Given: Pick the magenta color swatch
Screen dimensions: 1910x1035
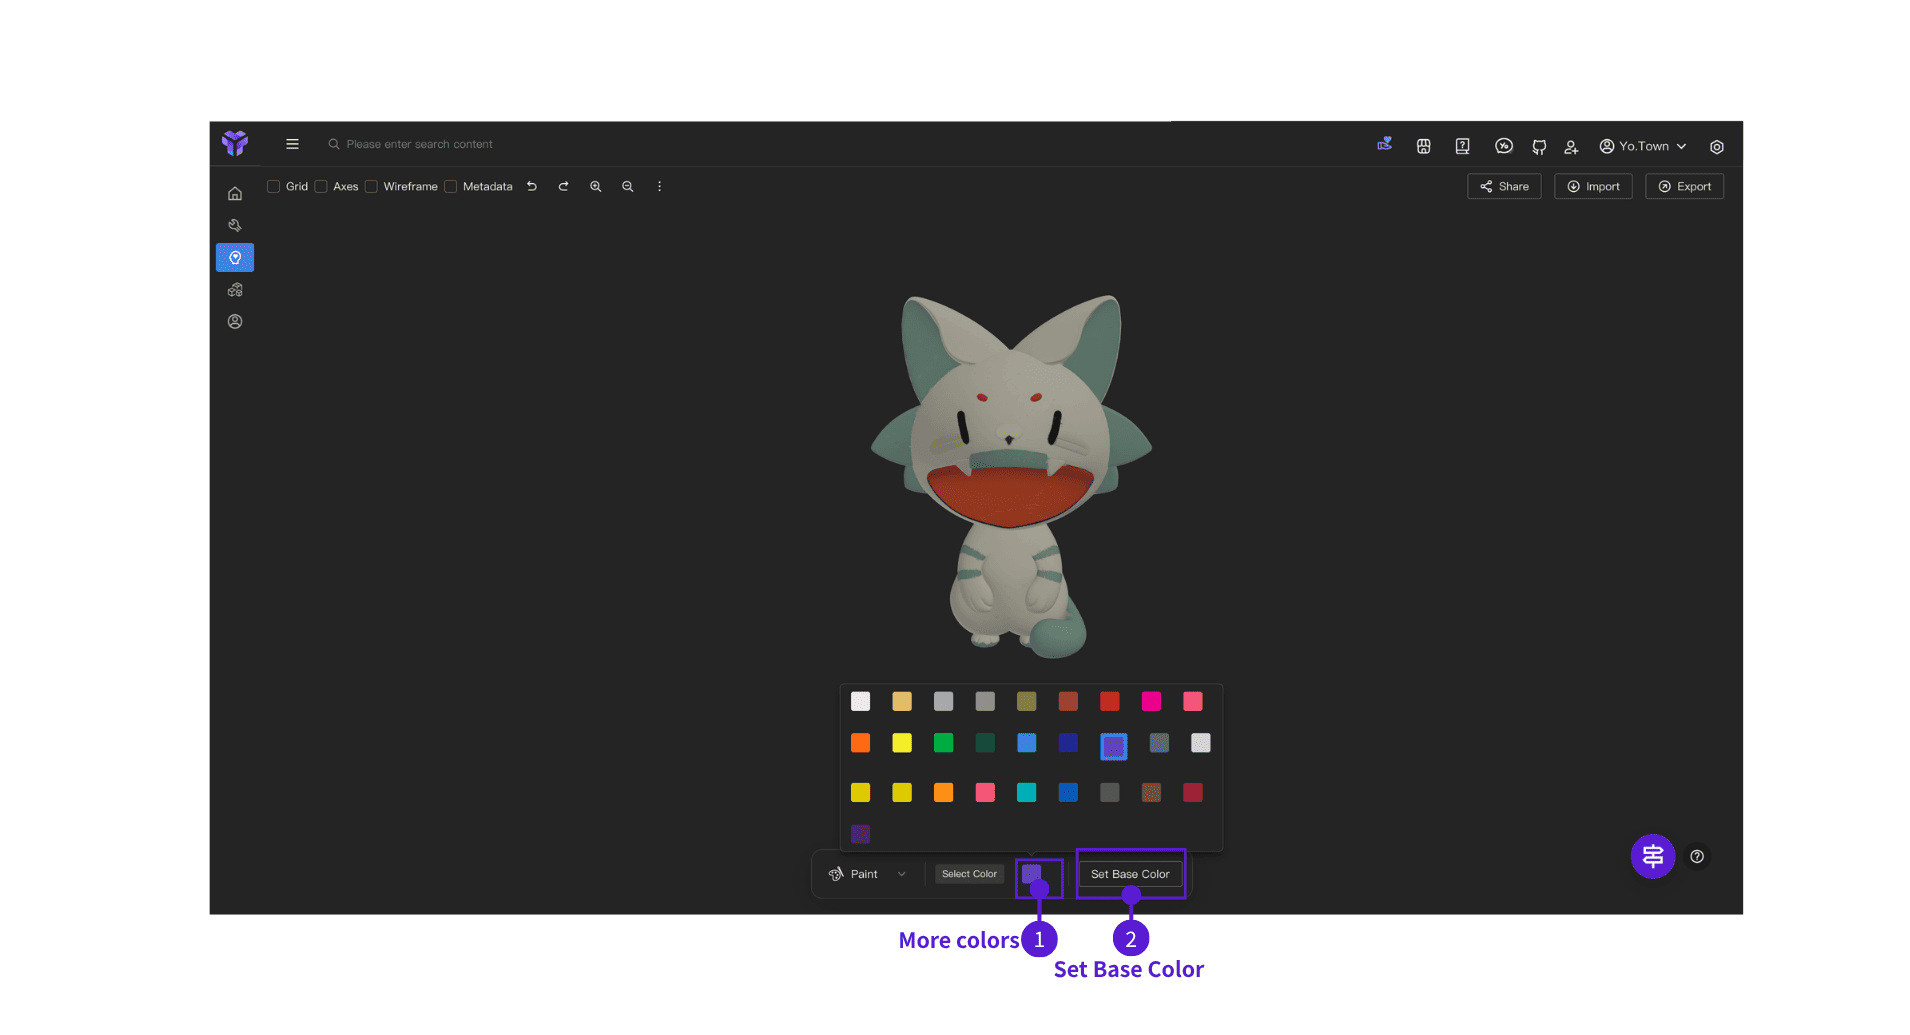Looking at the screenshot, I should (x=1151, y=701).
